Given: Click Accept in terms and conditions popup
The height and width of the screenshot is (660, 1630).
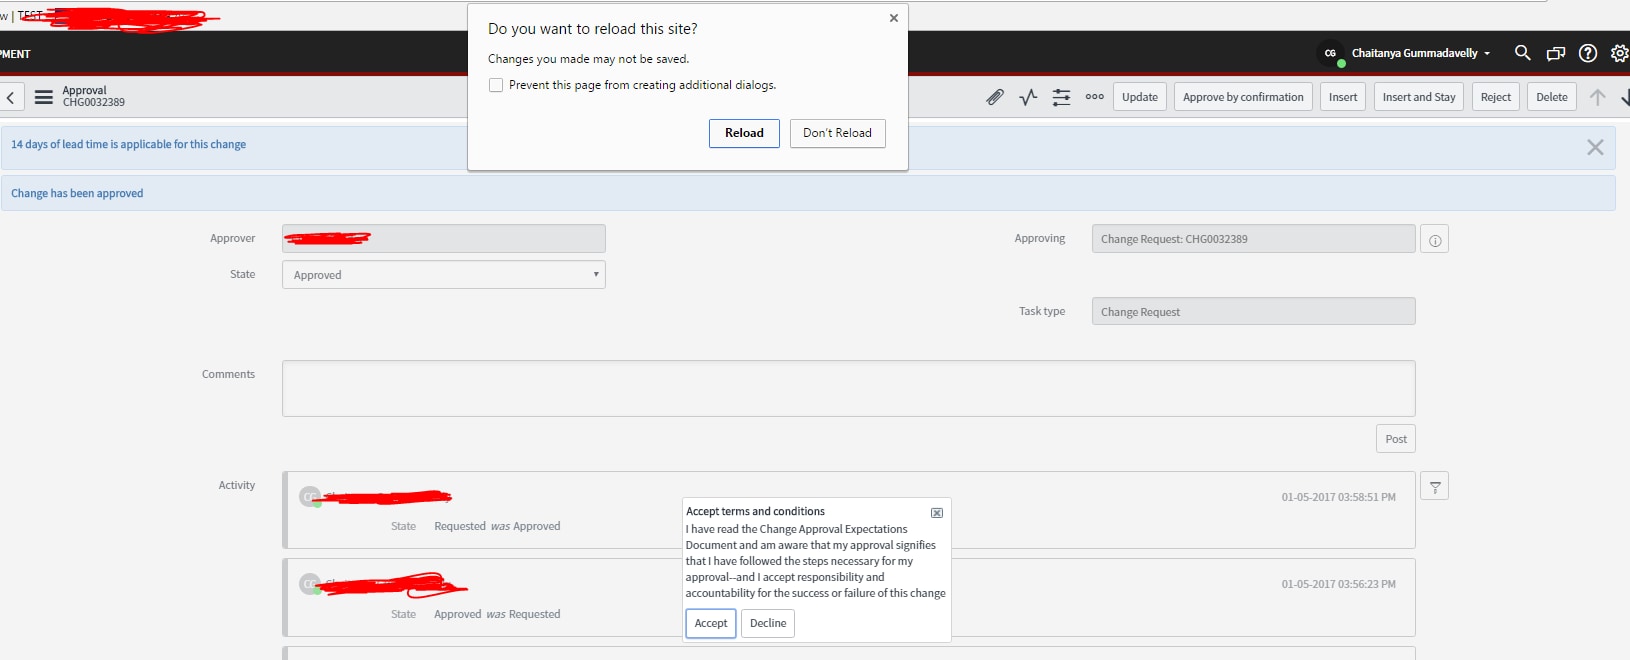Looking at the screenshot, I should 711,623.
